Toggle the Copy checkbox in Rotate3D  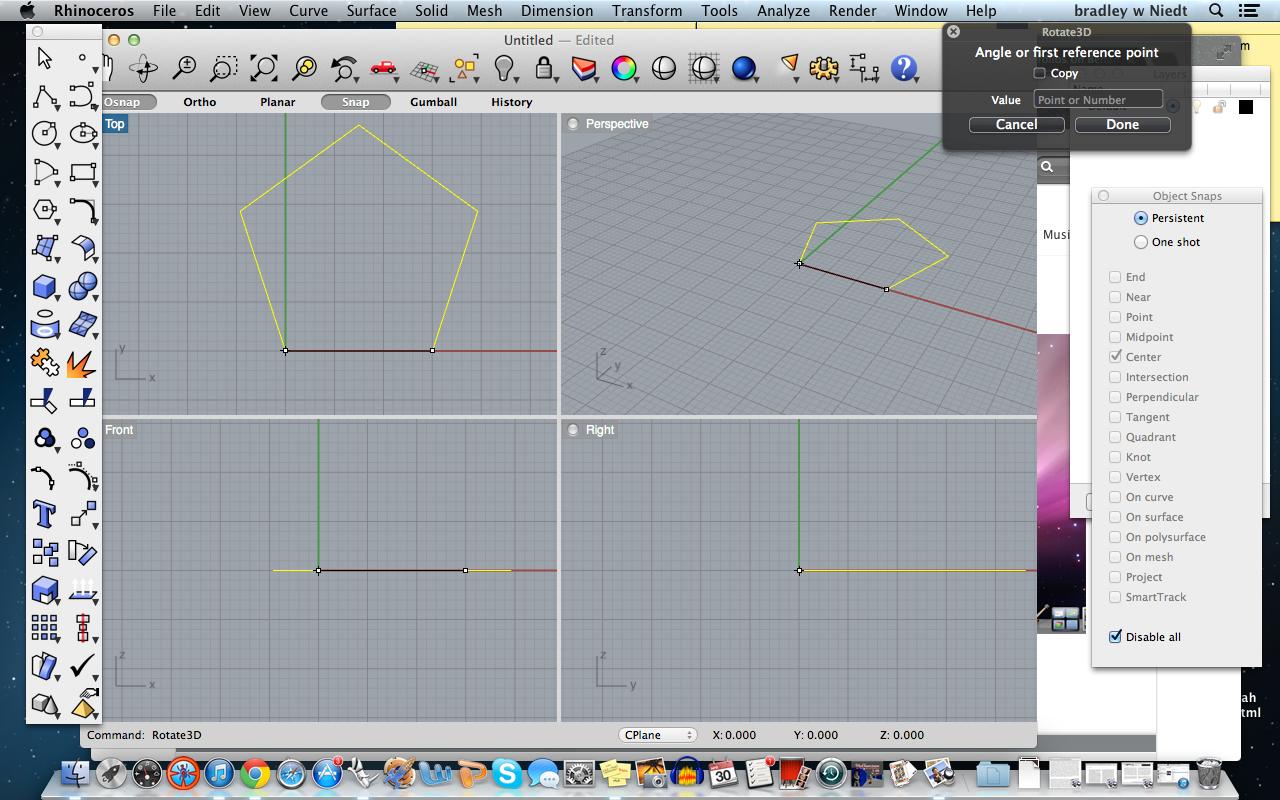(1040, 73)
